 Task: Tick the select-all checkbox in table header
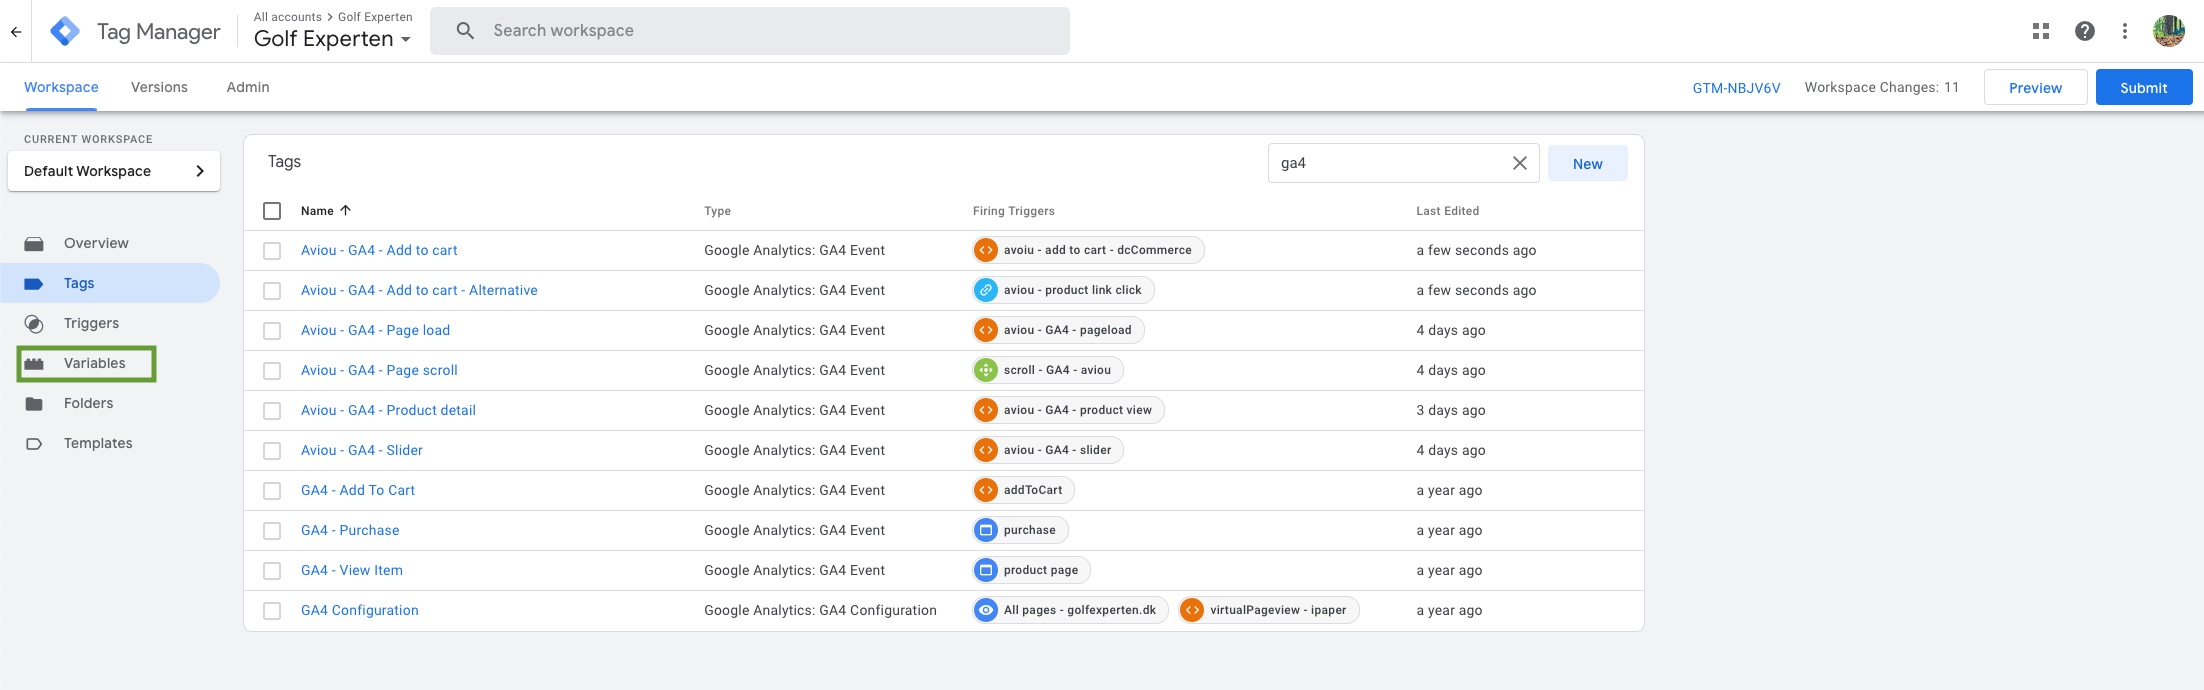click(272, 211)
